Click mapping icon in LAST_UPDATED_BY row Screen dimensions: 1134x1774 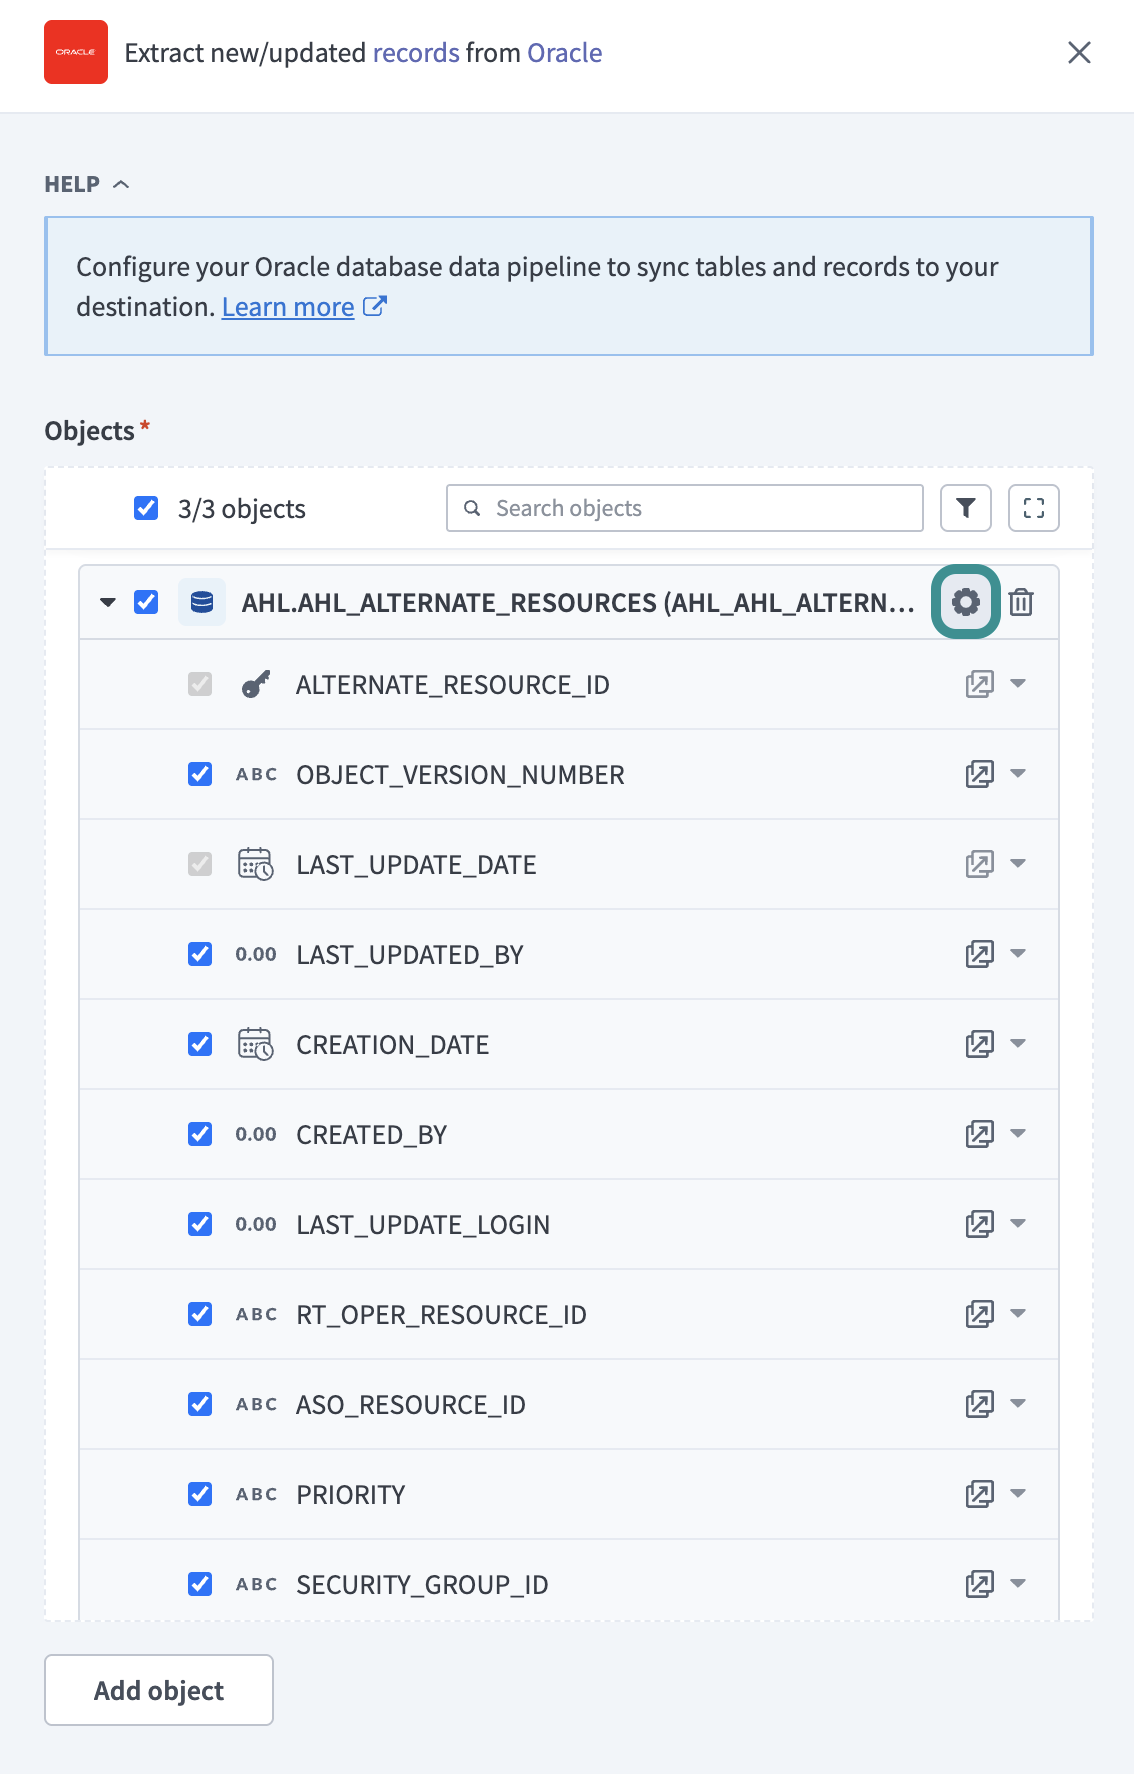pyautogui.click(x=979, y=954)
